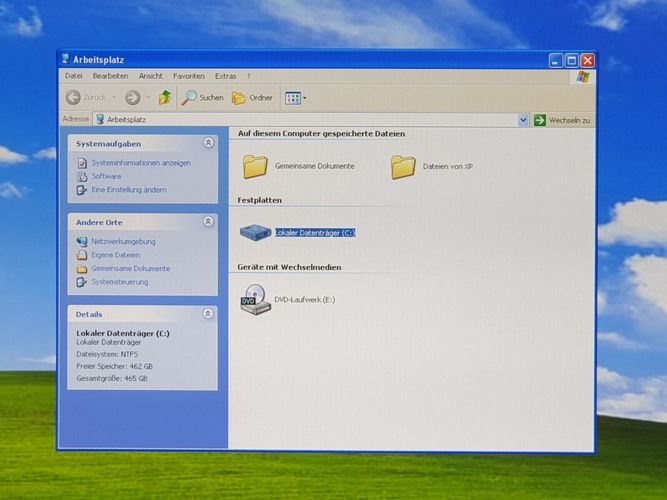This screenshot has height=500, width=667.
Task: Go up one folder level icon
Action: (165, 97)
